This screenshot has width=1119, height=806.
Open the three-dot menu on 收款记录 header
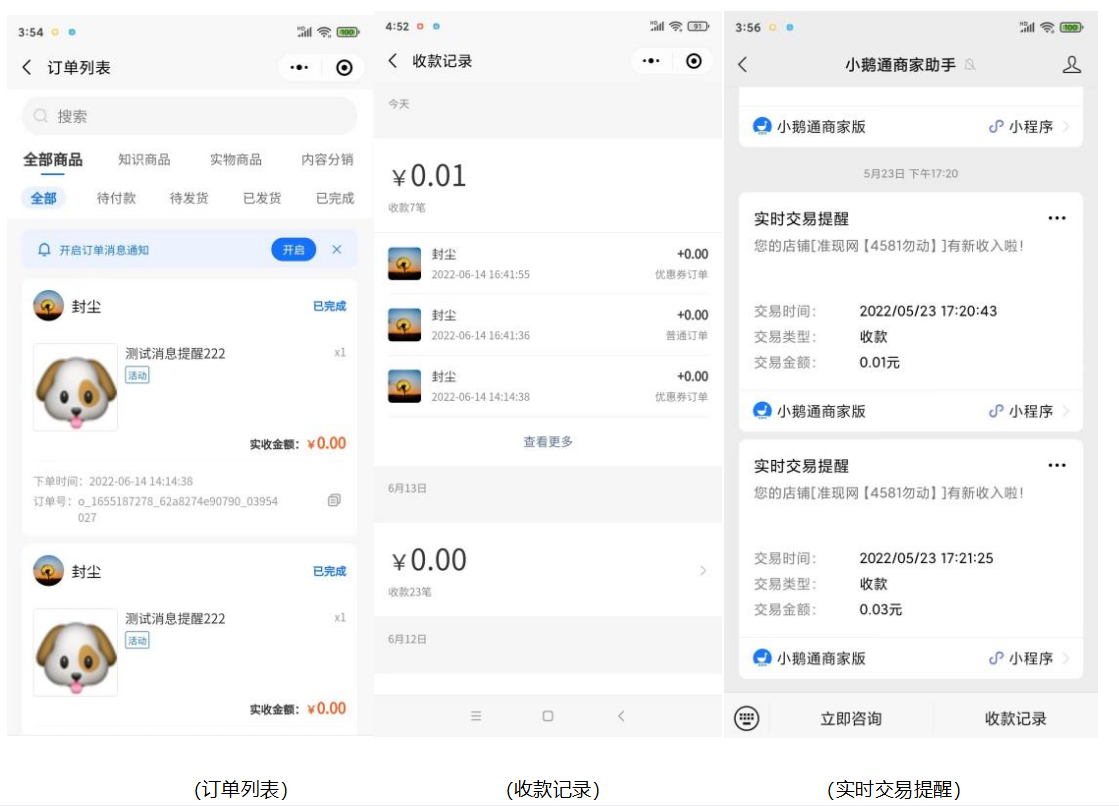651,61
